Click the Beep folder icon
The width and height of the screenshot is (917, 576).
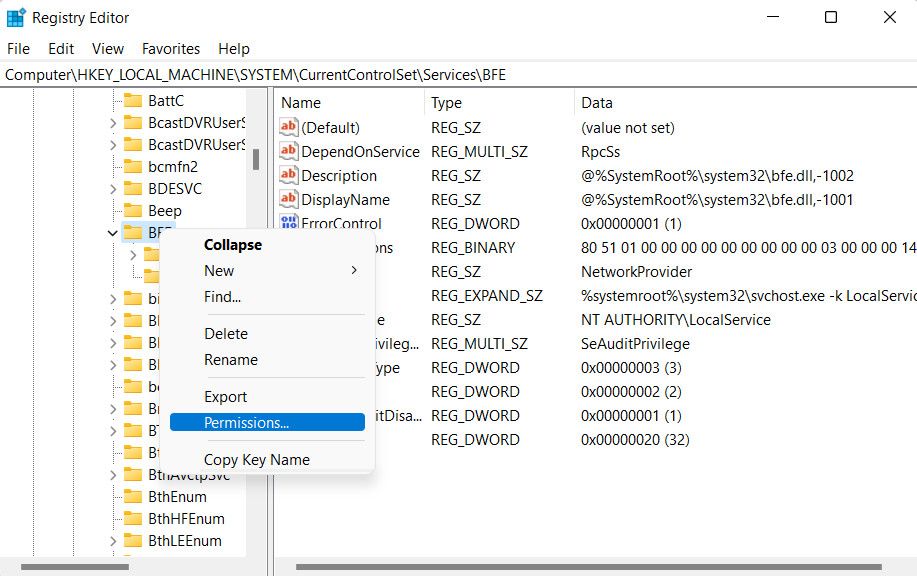[x=133, y=211]
